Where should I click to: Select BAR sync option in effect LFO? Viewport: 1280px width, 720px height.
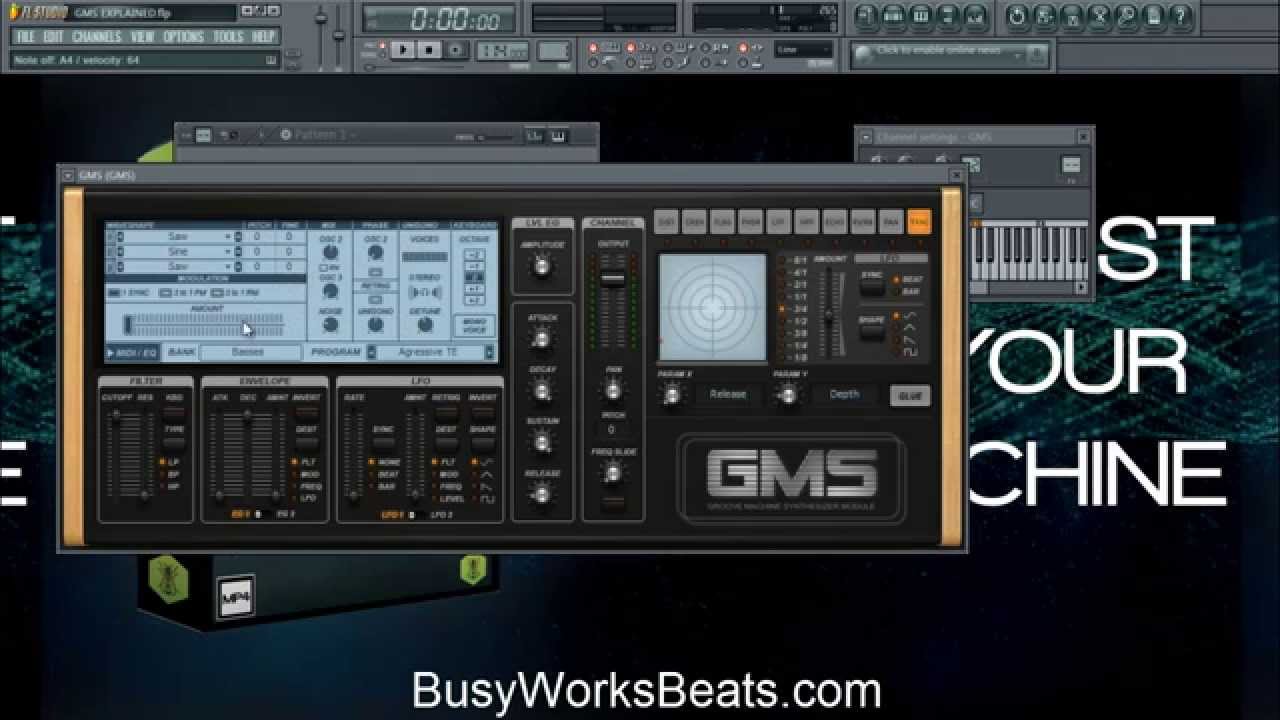(x=906, y=292)
